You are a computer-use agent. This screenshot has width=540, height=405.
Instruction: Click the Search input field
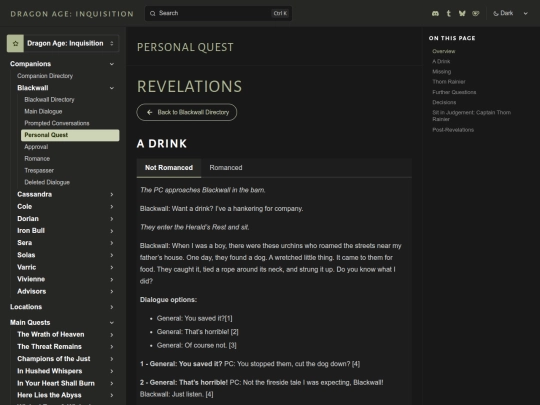pos(218,13)
